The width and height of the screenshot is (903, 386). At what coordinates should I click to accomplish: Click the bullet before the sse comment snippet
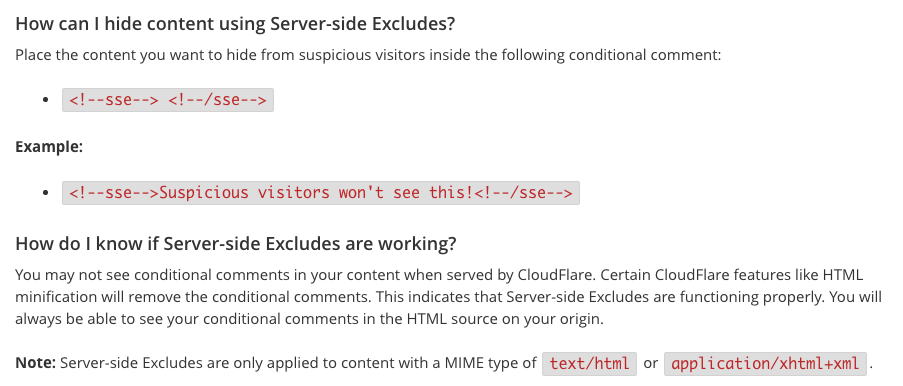coord(46,100)
